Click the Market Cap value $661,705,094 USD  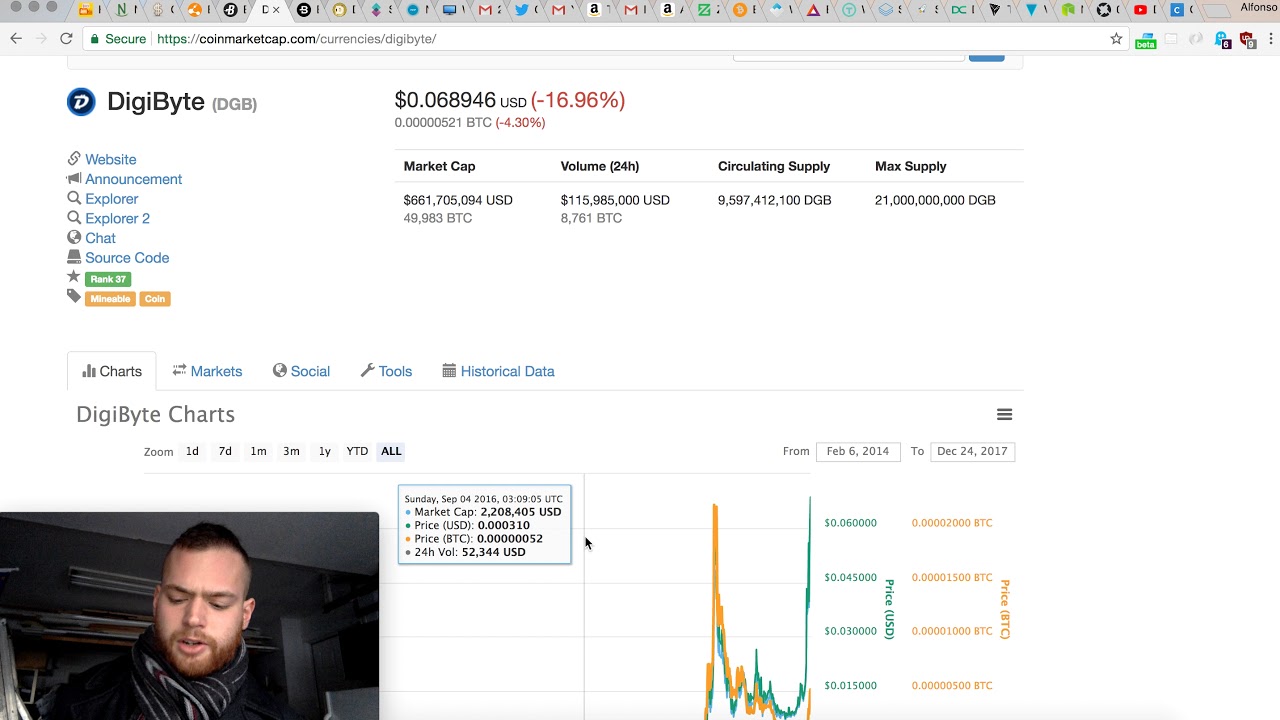point(458,200)
